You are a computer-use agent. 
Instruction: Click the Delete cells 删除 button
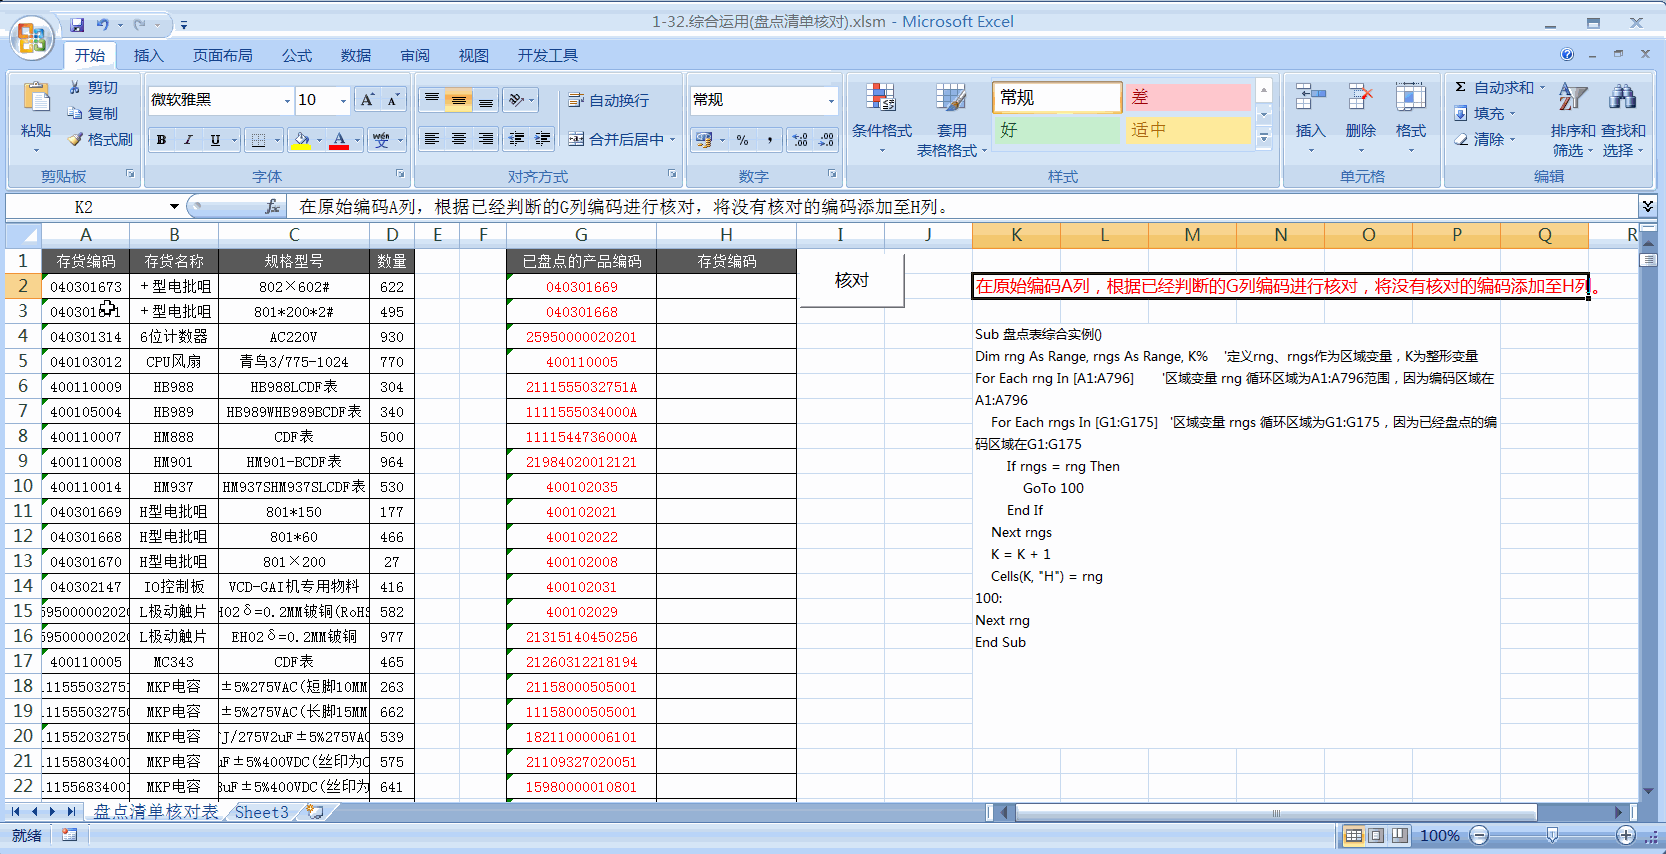coord(1360,118)
